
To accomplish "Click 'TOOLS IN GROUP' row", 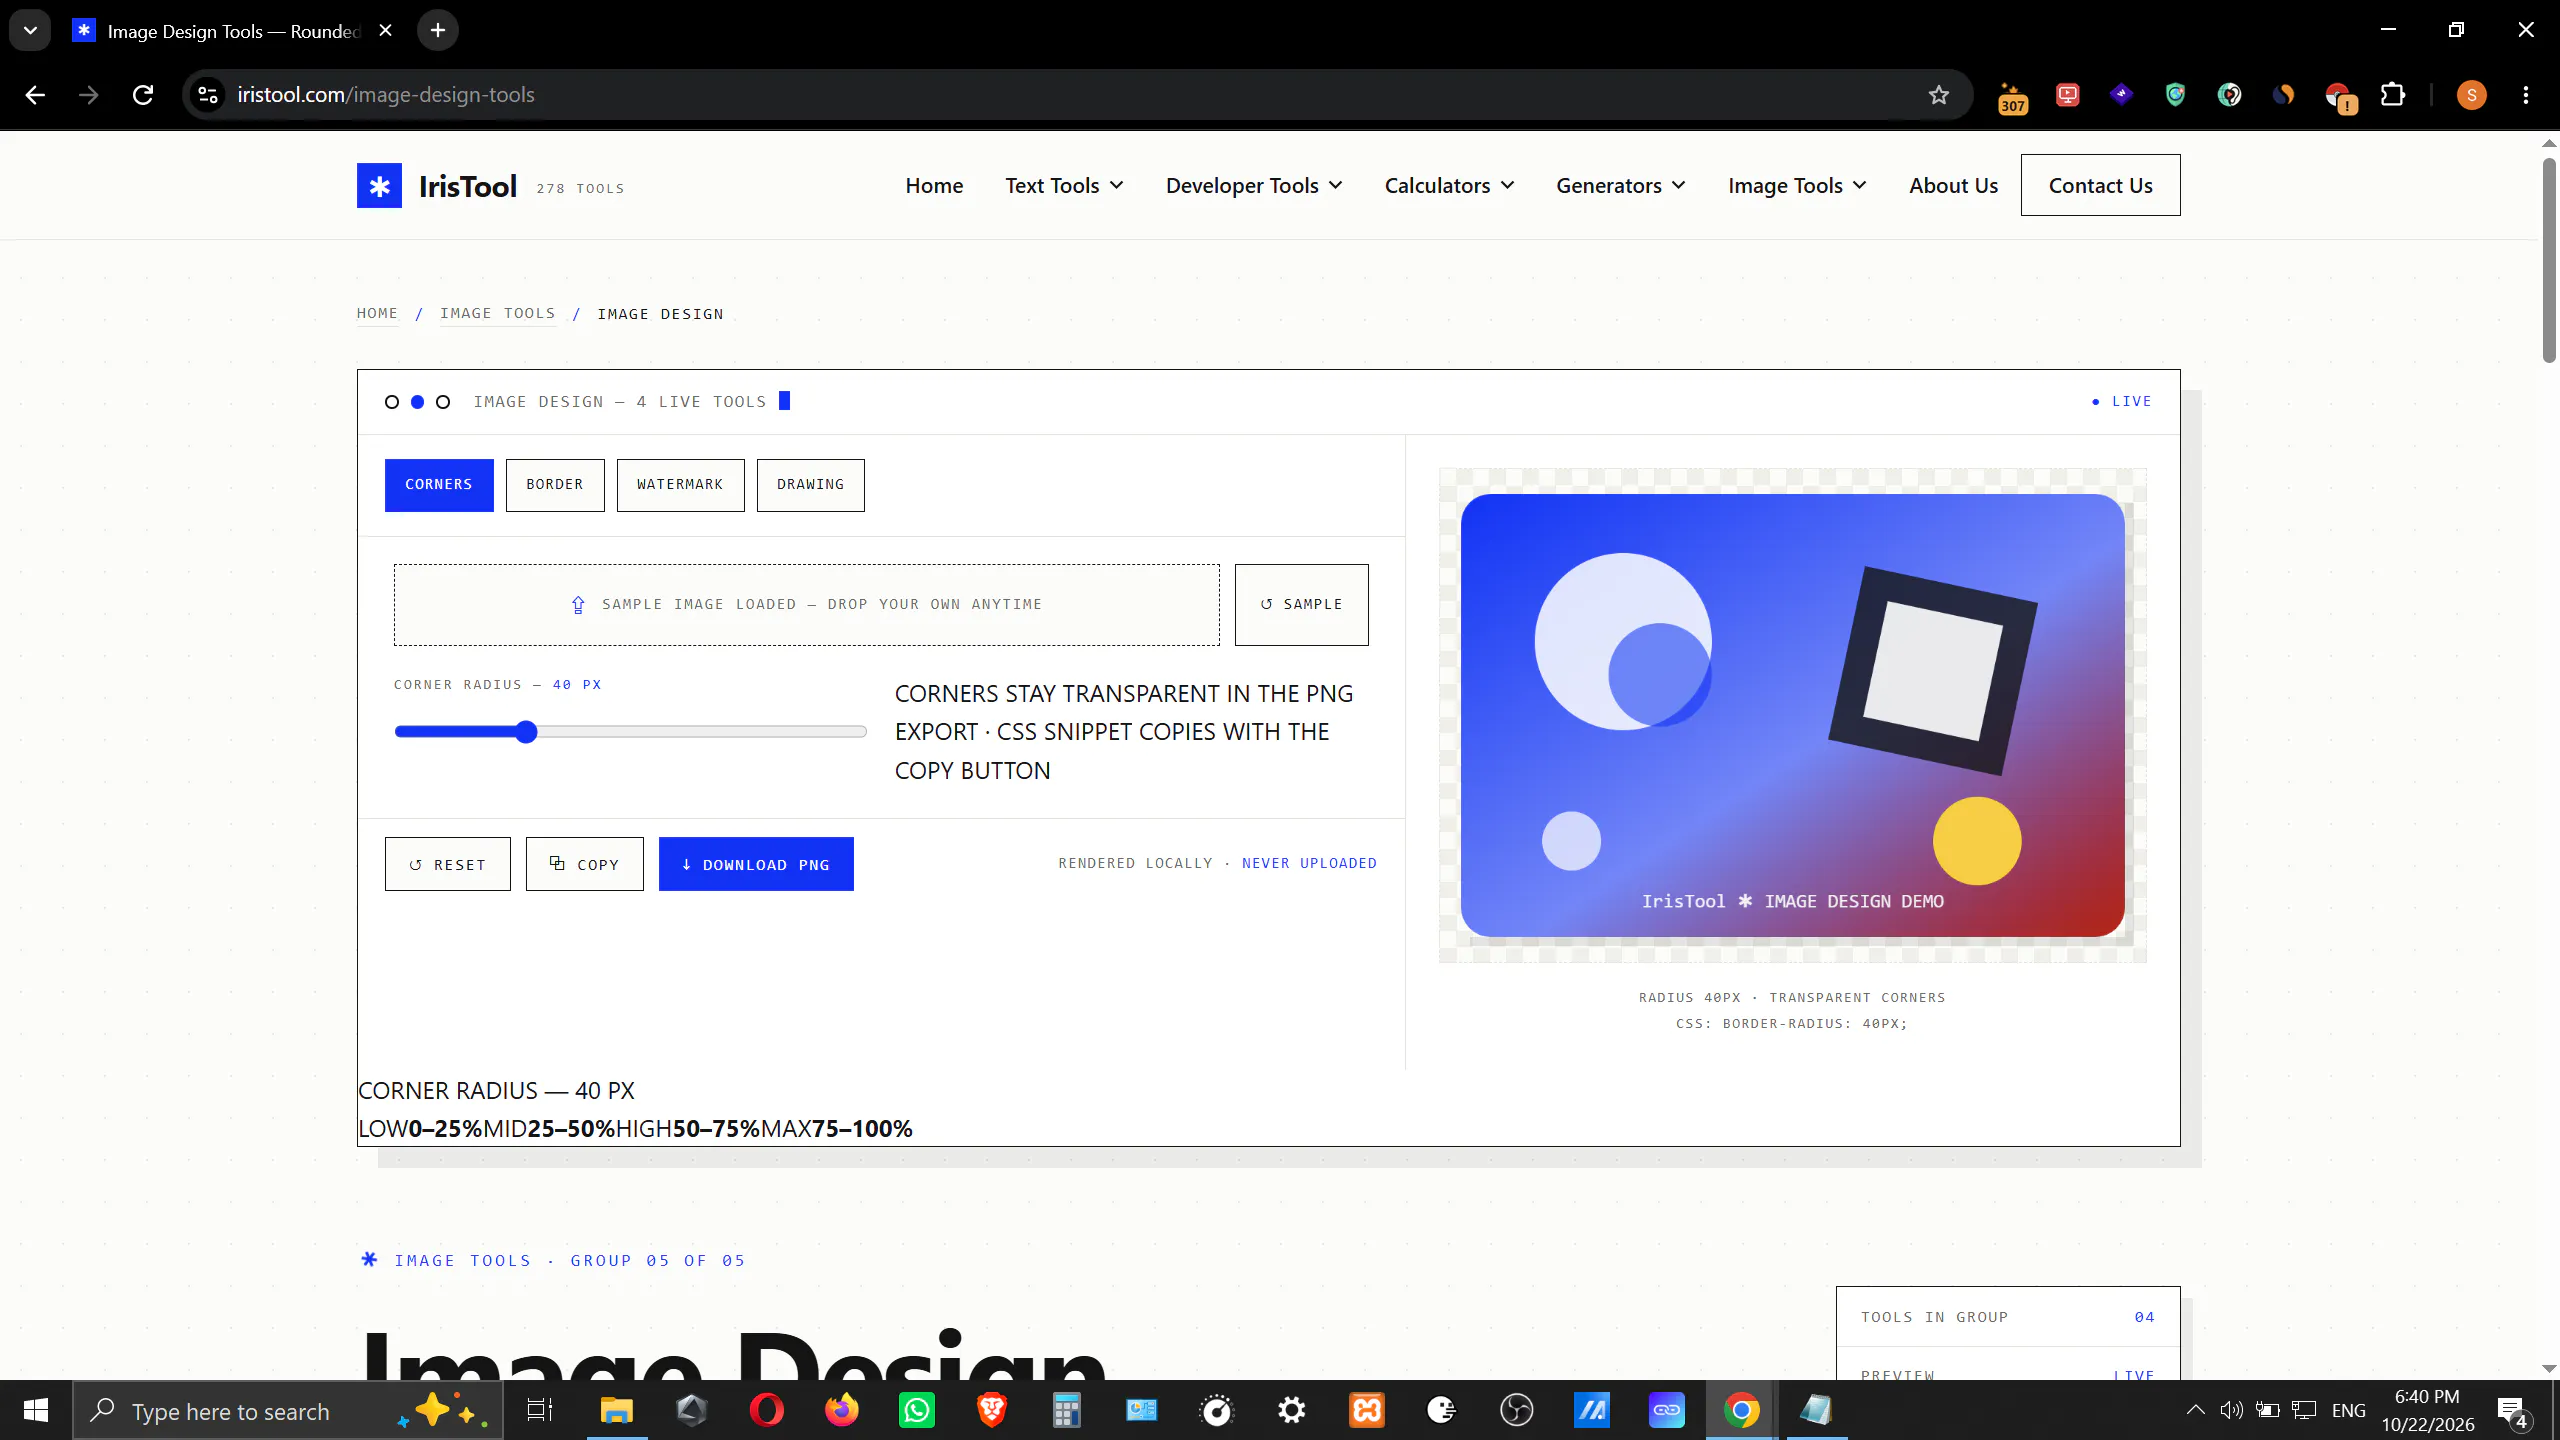I will 2008,1317.
